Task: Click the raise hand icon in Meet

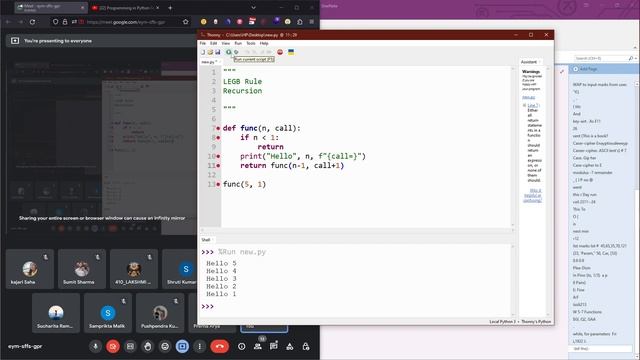Action: pyautogui.click(x=148, y=347)
